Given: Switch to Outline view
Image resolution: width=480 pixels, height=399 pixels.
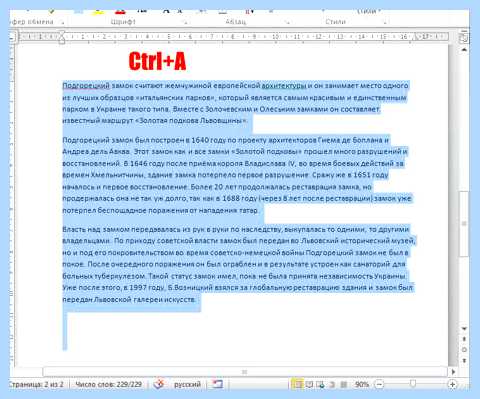Looking at the screenshot, I should (332, 384).
